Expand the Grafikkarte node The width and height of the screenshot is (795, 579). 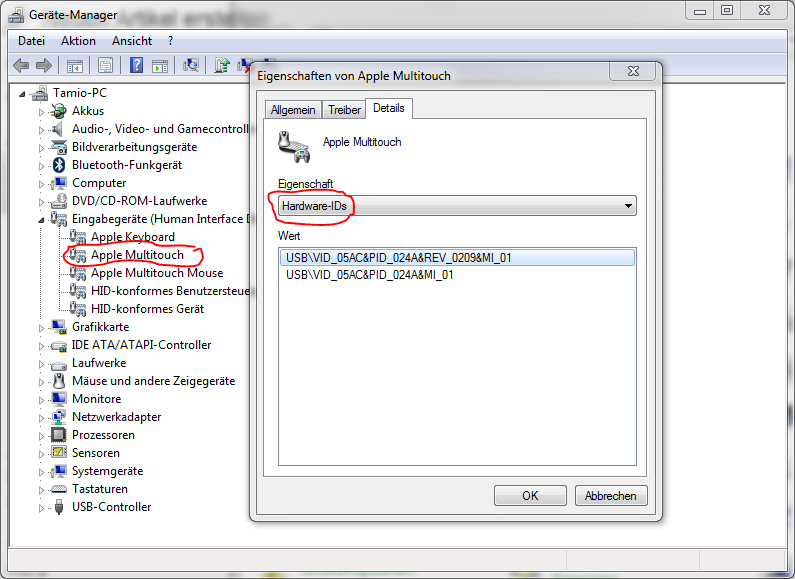click(41, 328)
